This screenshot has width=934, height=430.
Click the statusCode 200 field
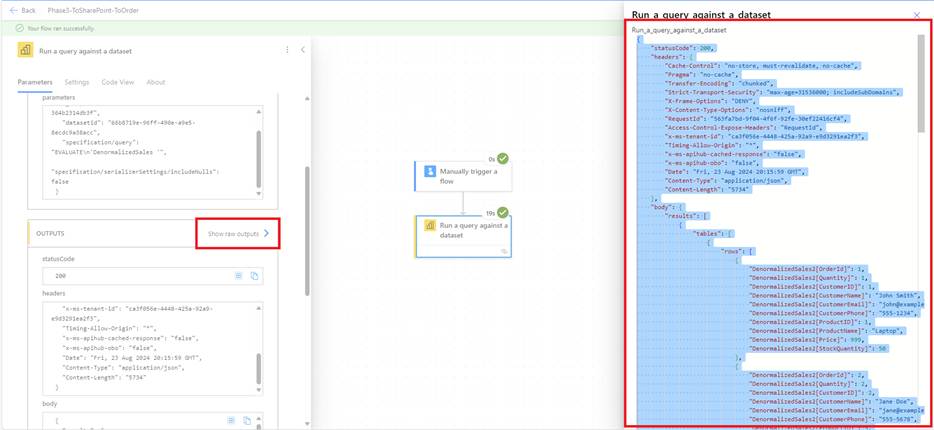coord(152,276)
